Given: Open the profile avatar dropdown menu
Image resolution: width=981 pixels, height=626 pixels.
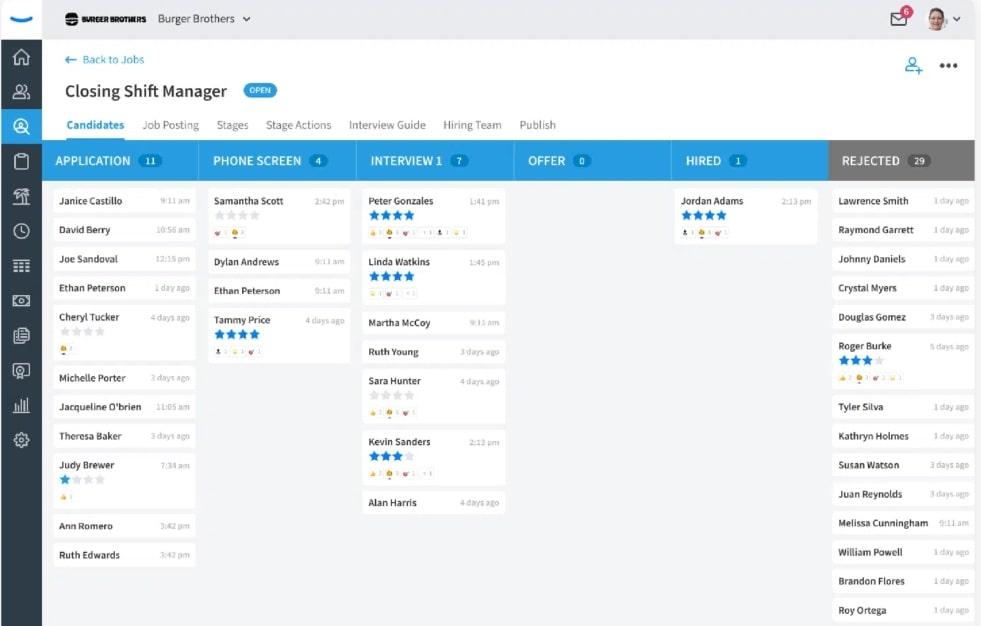Looking at the screenshot, I should pos(937,18).
